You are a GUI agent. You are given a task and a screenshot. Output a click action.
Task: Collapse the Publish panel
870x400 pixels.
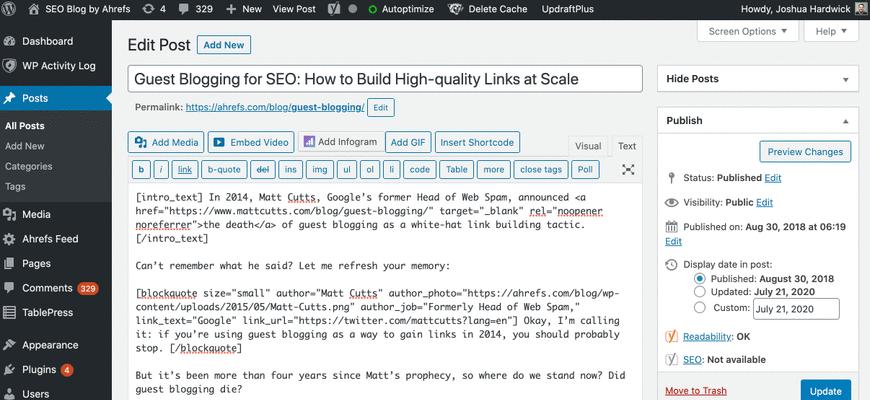845,121
